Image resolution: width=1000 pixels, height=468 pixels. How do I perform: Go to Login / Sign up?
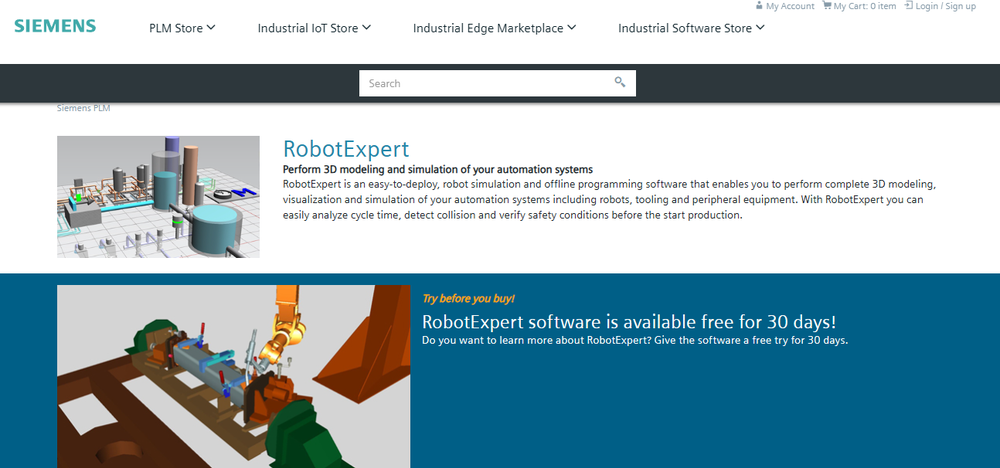945,6
